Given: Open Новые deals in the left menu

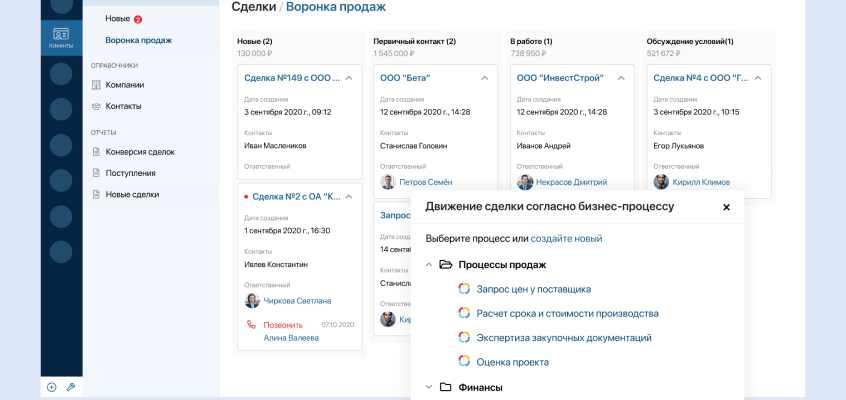Looking at the screenshot, I should pos(117,19).
